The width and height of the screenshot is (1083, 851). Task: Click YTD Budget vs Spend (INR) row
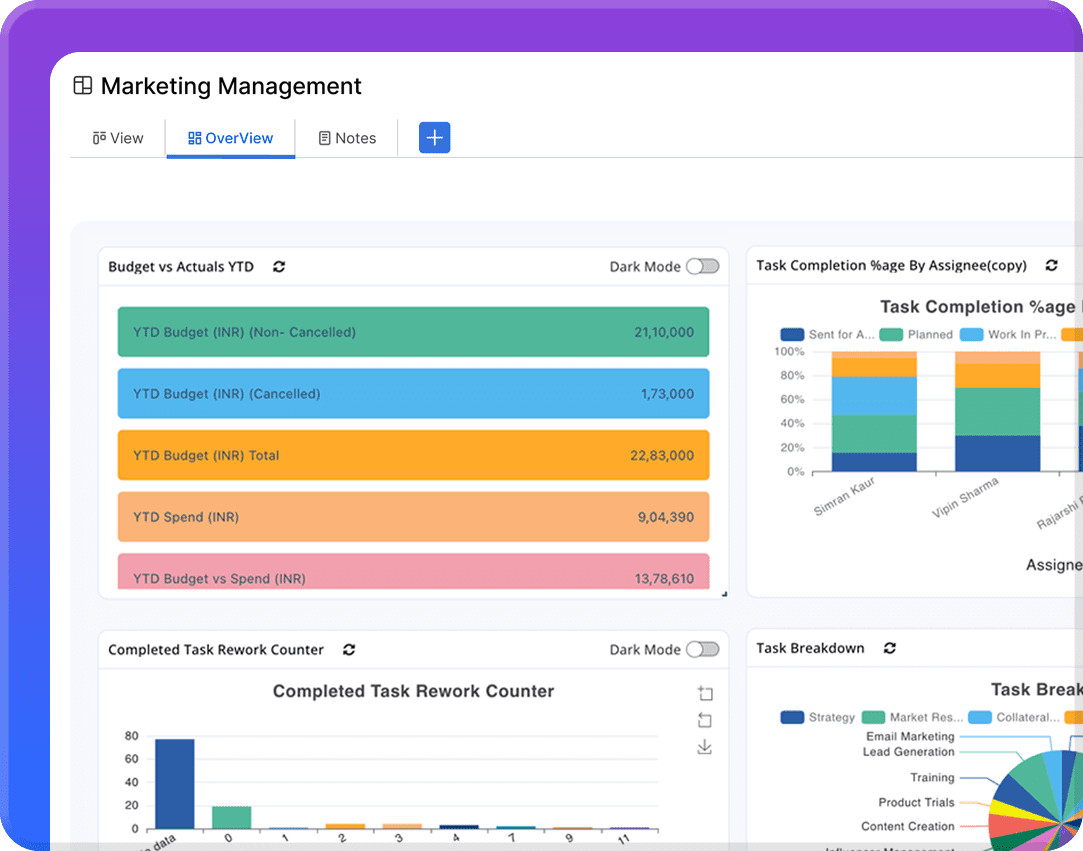(x=413, y=572)
